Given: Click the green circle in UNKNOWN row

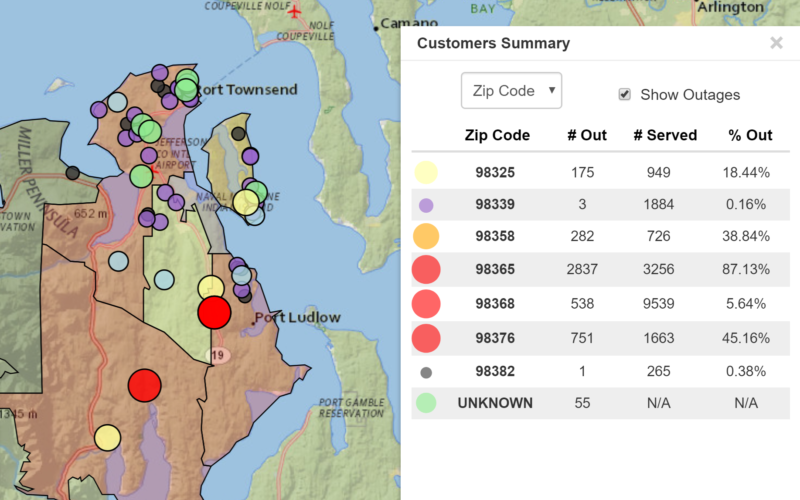Looking at the screenshot, I should click(426, 403).
